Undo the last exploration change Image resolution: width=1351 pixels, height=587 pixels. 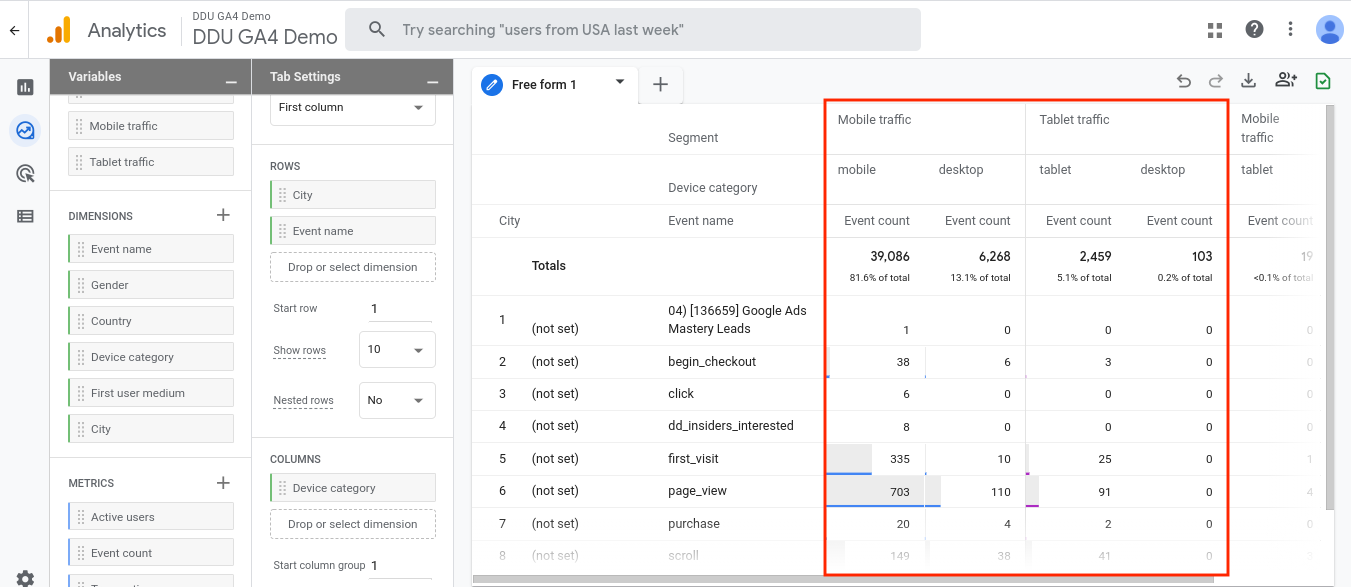point(1184,82)
